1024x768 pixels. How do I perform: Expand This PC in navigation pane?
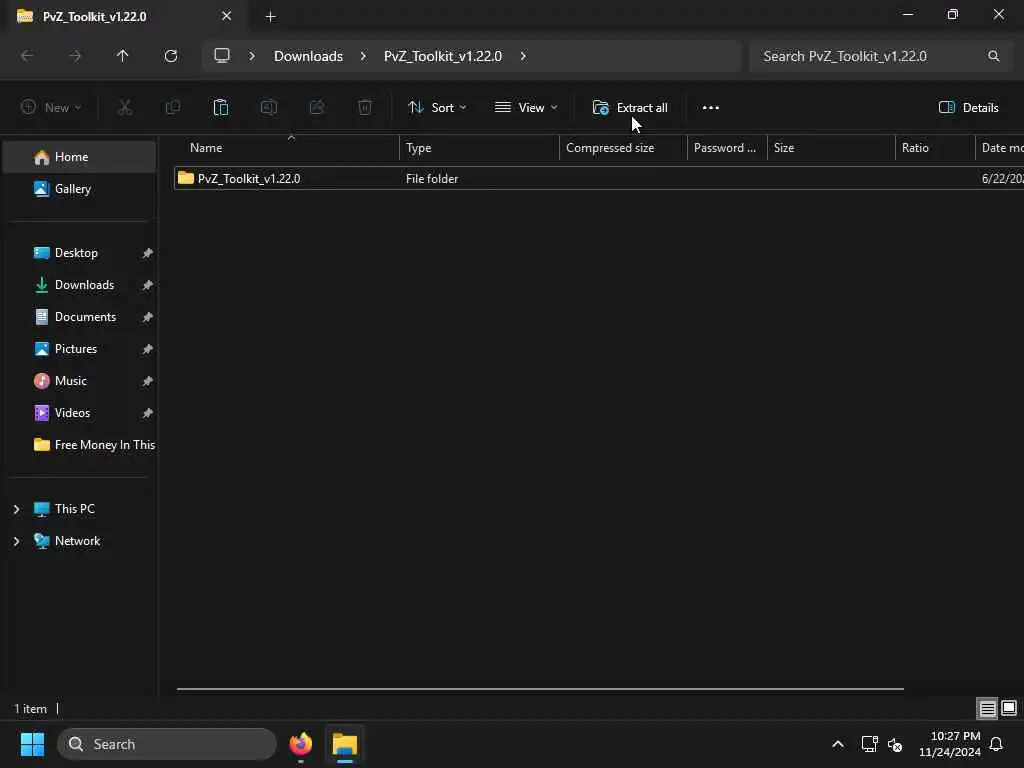(x=16, y=509)
